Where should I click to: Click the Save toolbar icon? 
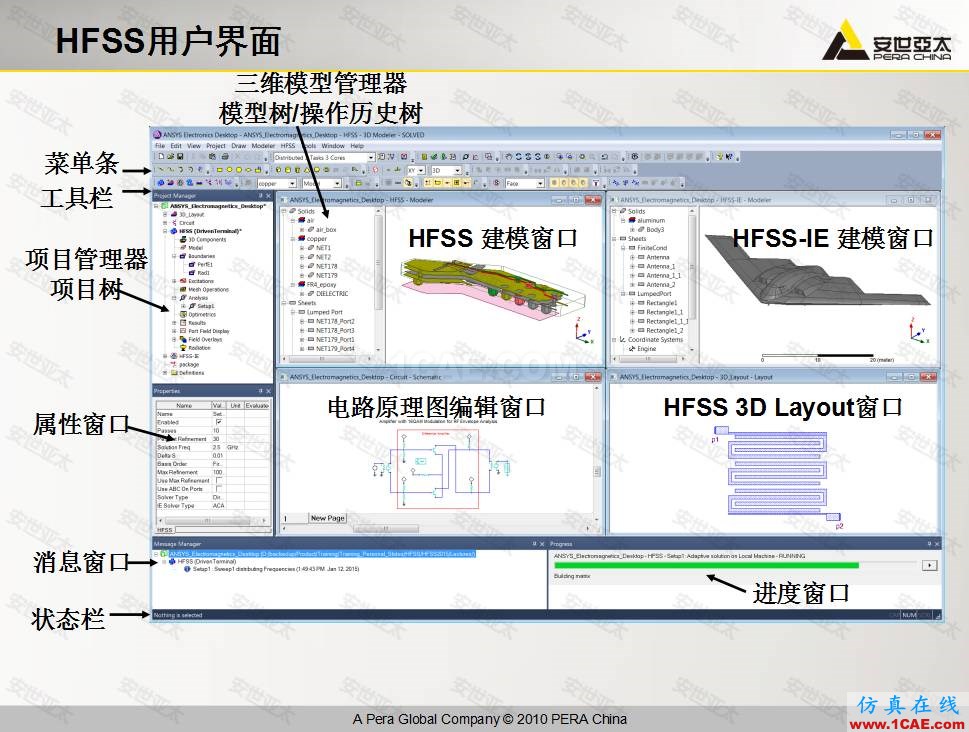[x=180, y=157]
